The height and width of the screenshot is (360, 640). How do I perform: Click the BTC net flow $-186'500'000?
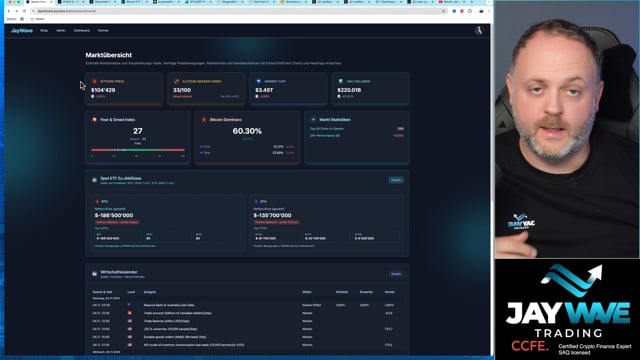(114, 215)
